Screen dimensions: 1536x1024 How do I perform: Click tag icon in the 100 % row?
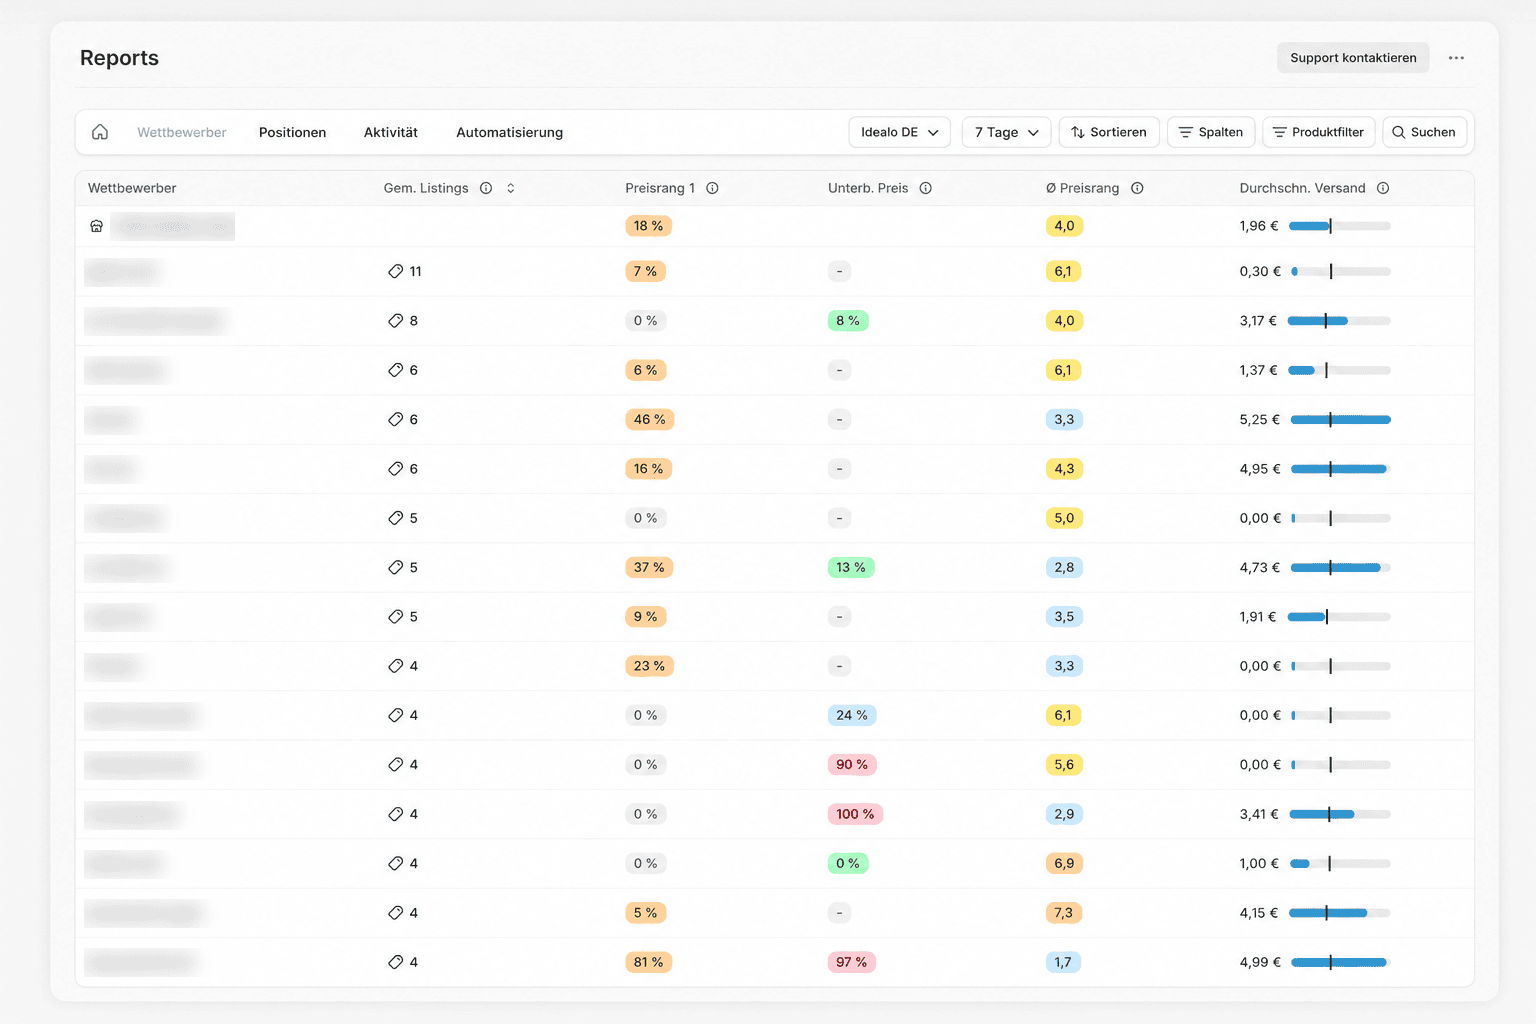(395, 814)
